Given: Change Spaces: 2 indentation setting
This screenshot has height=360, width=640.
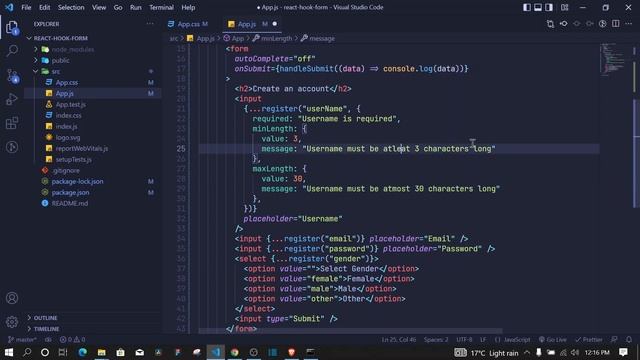Looking at the screenshot, I should (436, 340).
